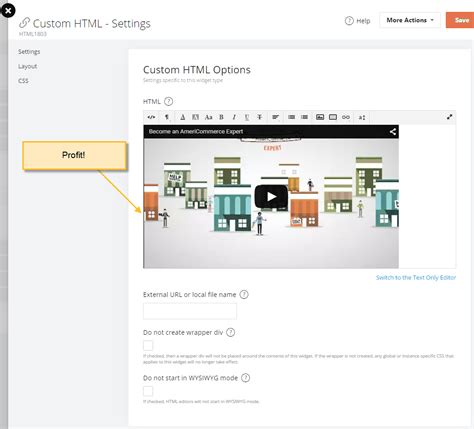Click the Save button

point(461,20)
